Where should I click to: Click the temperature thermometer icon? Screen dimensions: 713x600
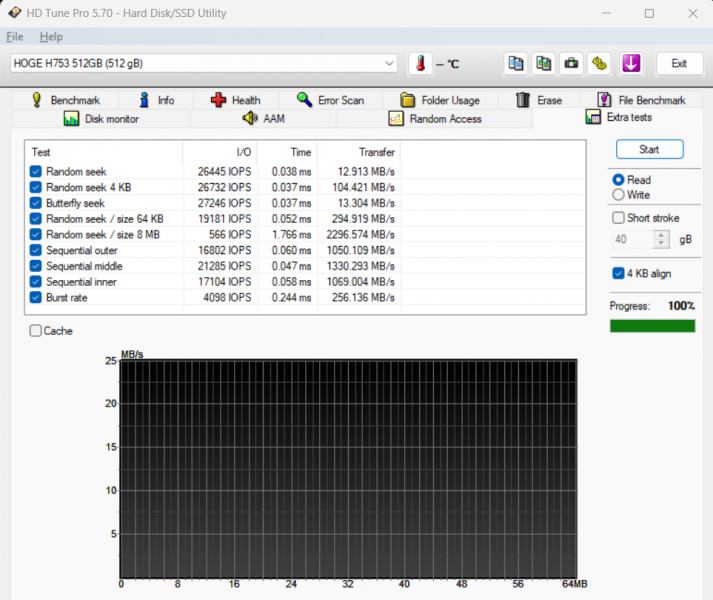pos(421,63)
